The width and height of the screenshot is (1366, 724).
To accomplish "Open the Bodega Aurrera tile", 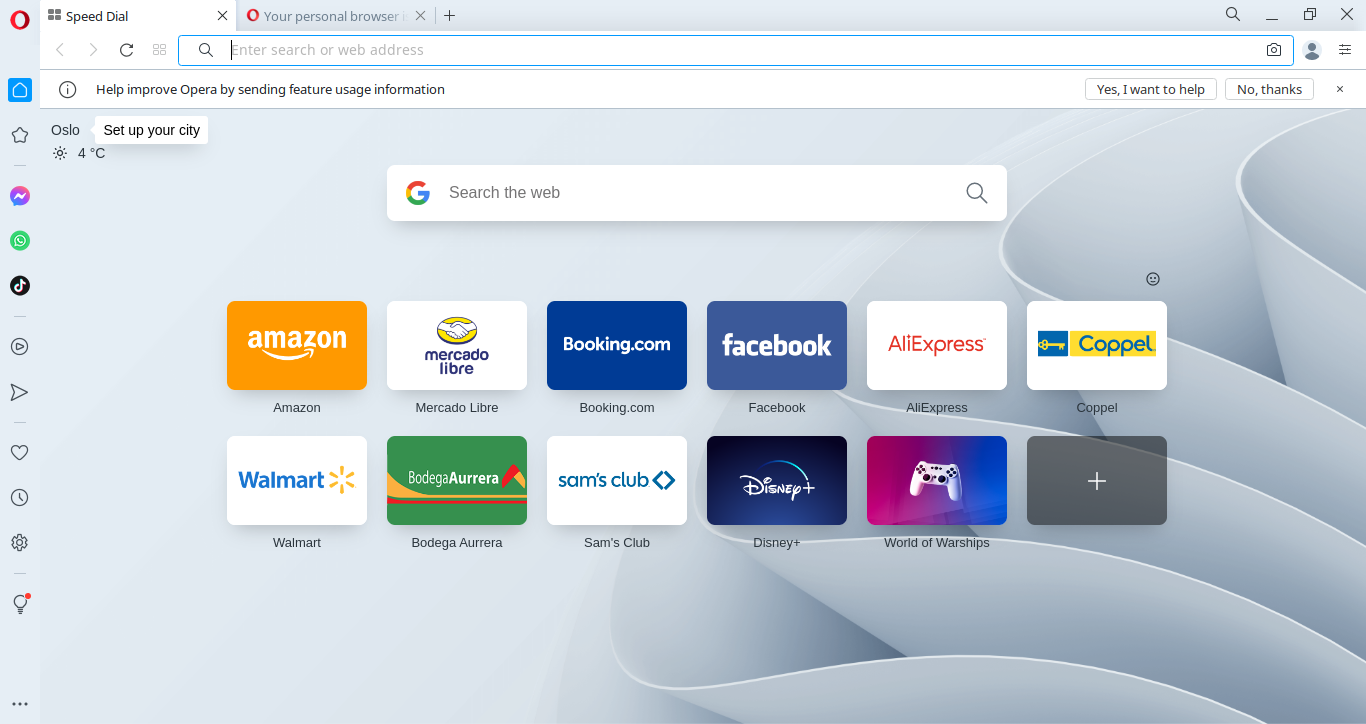I will click(x=457, y=480).
